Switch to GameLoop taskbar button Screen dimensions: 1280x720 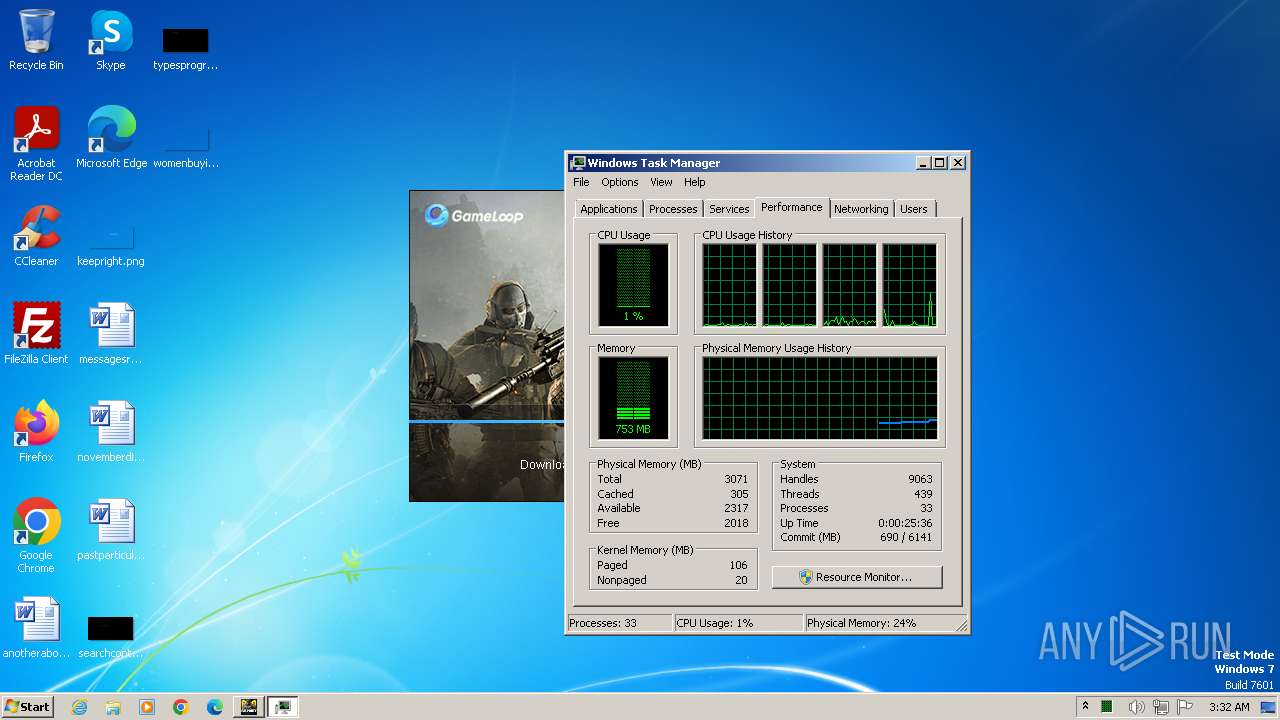point(249,707)
